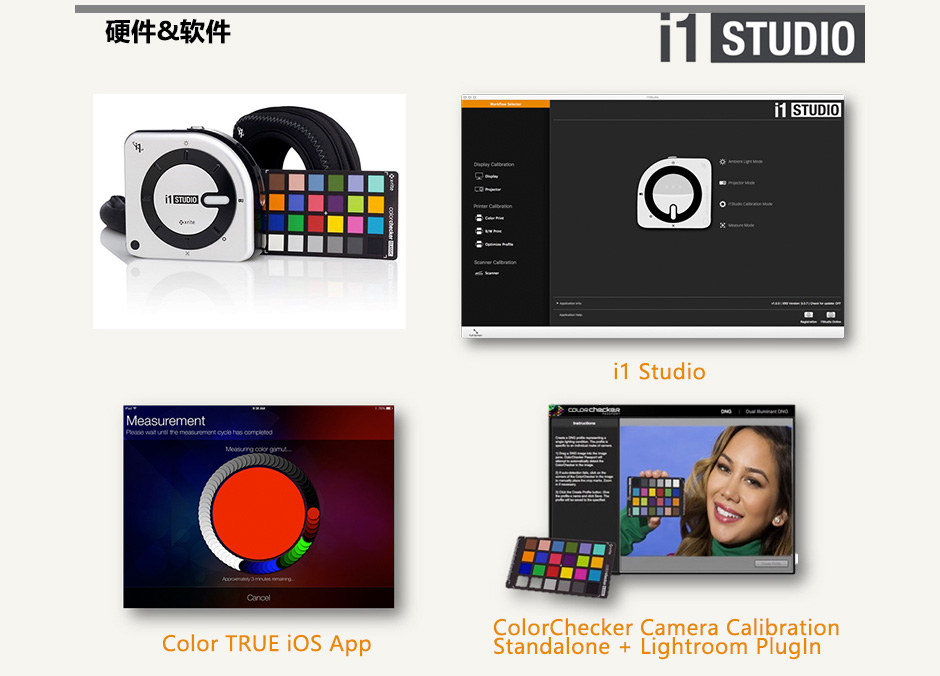Click the Registration icon in i1 Studio
Image resolution: width=940 pixels, height=676 pixels.
pos(808,314)
